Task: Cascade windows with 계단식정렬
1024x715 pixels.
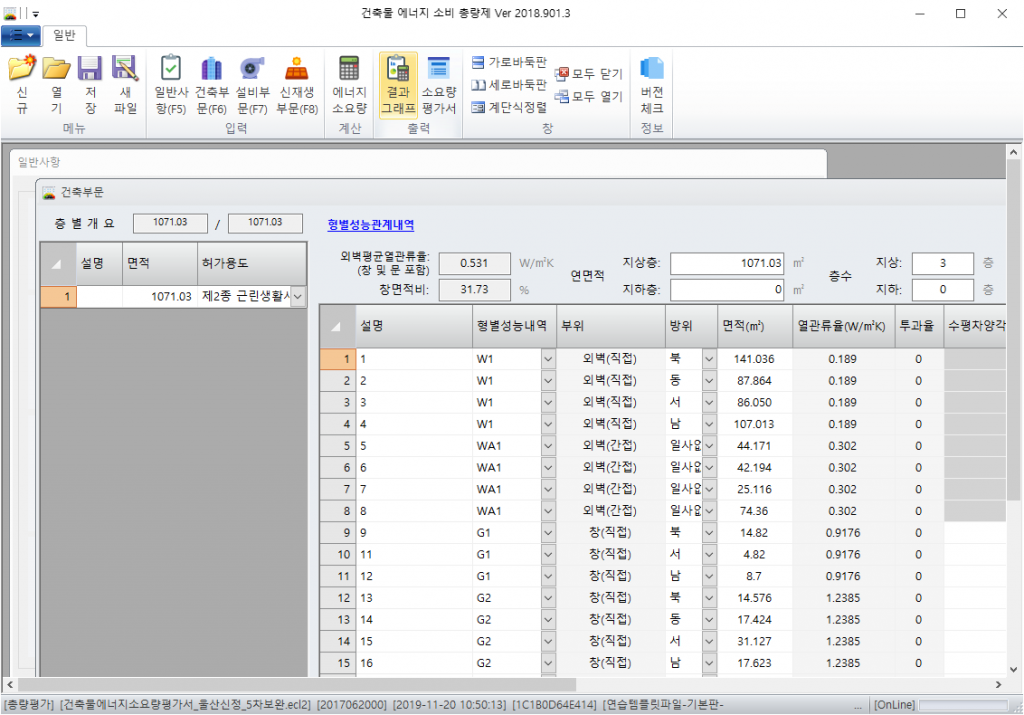Action: pyautogui.click(x=509, y=108)
